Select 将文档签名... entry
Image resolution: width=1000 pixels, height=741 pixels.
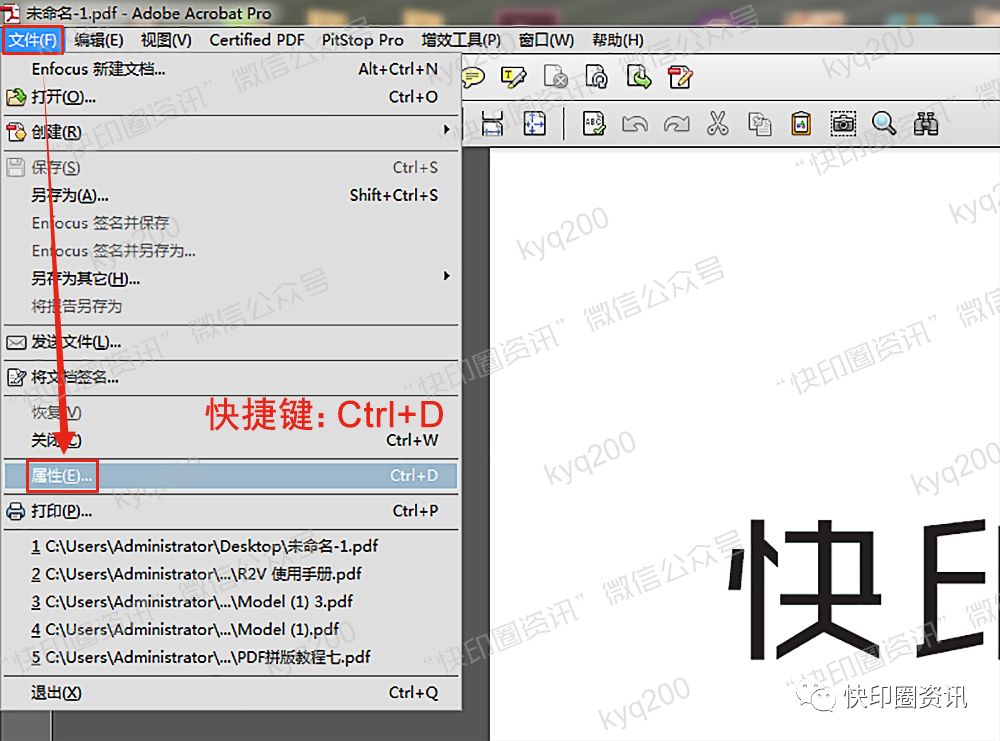pos(232,378)
